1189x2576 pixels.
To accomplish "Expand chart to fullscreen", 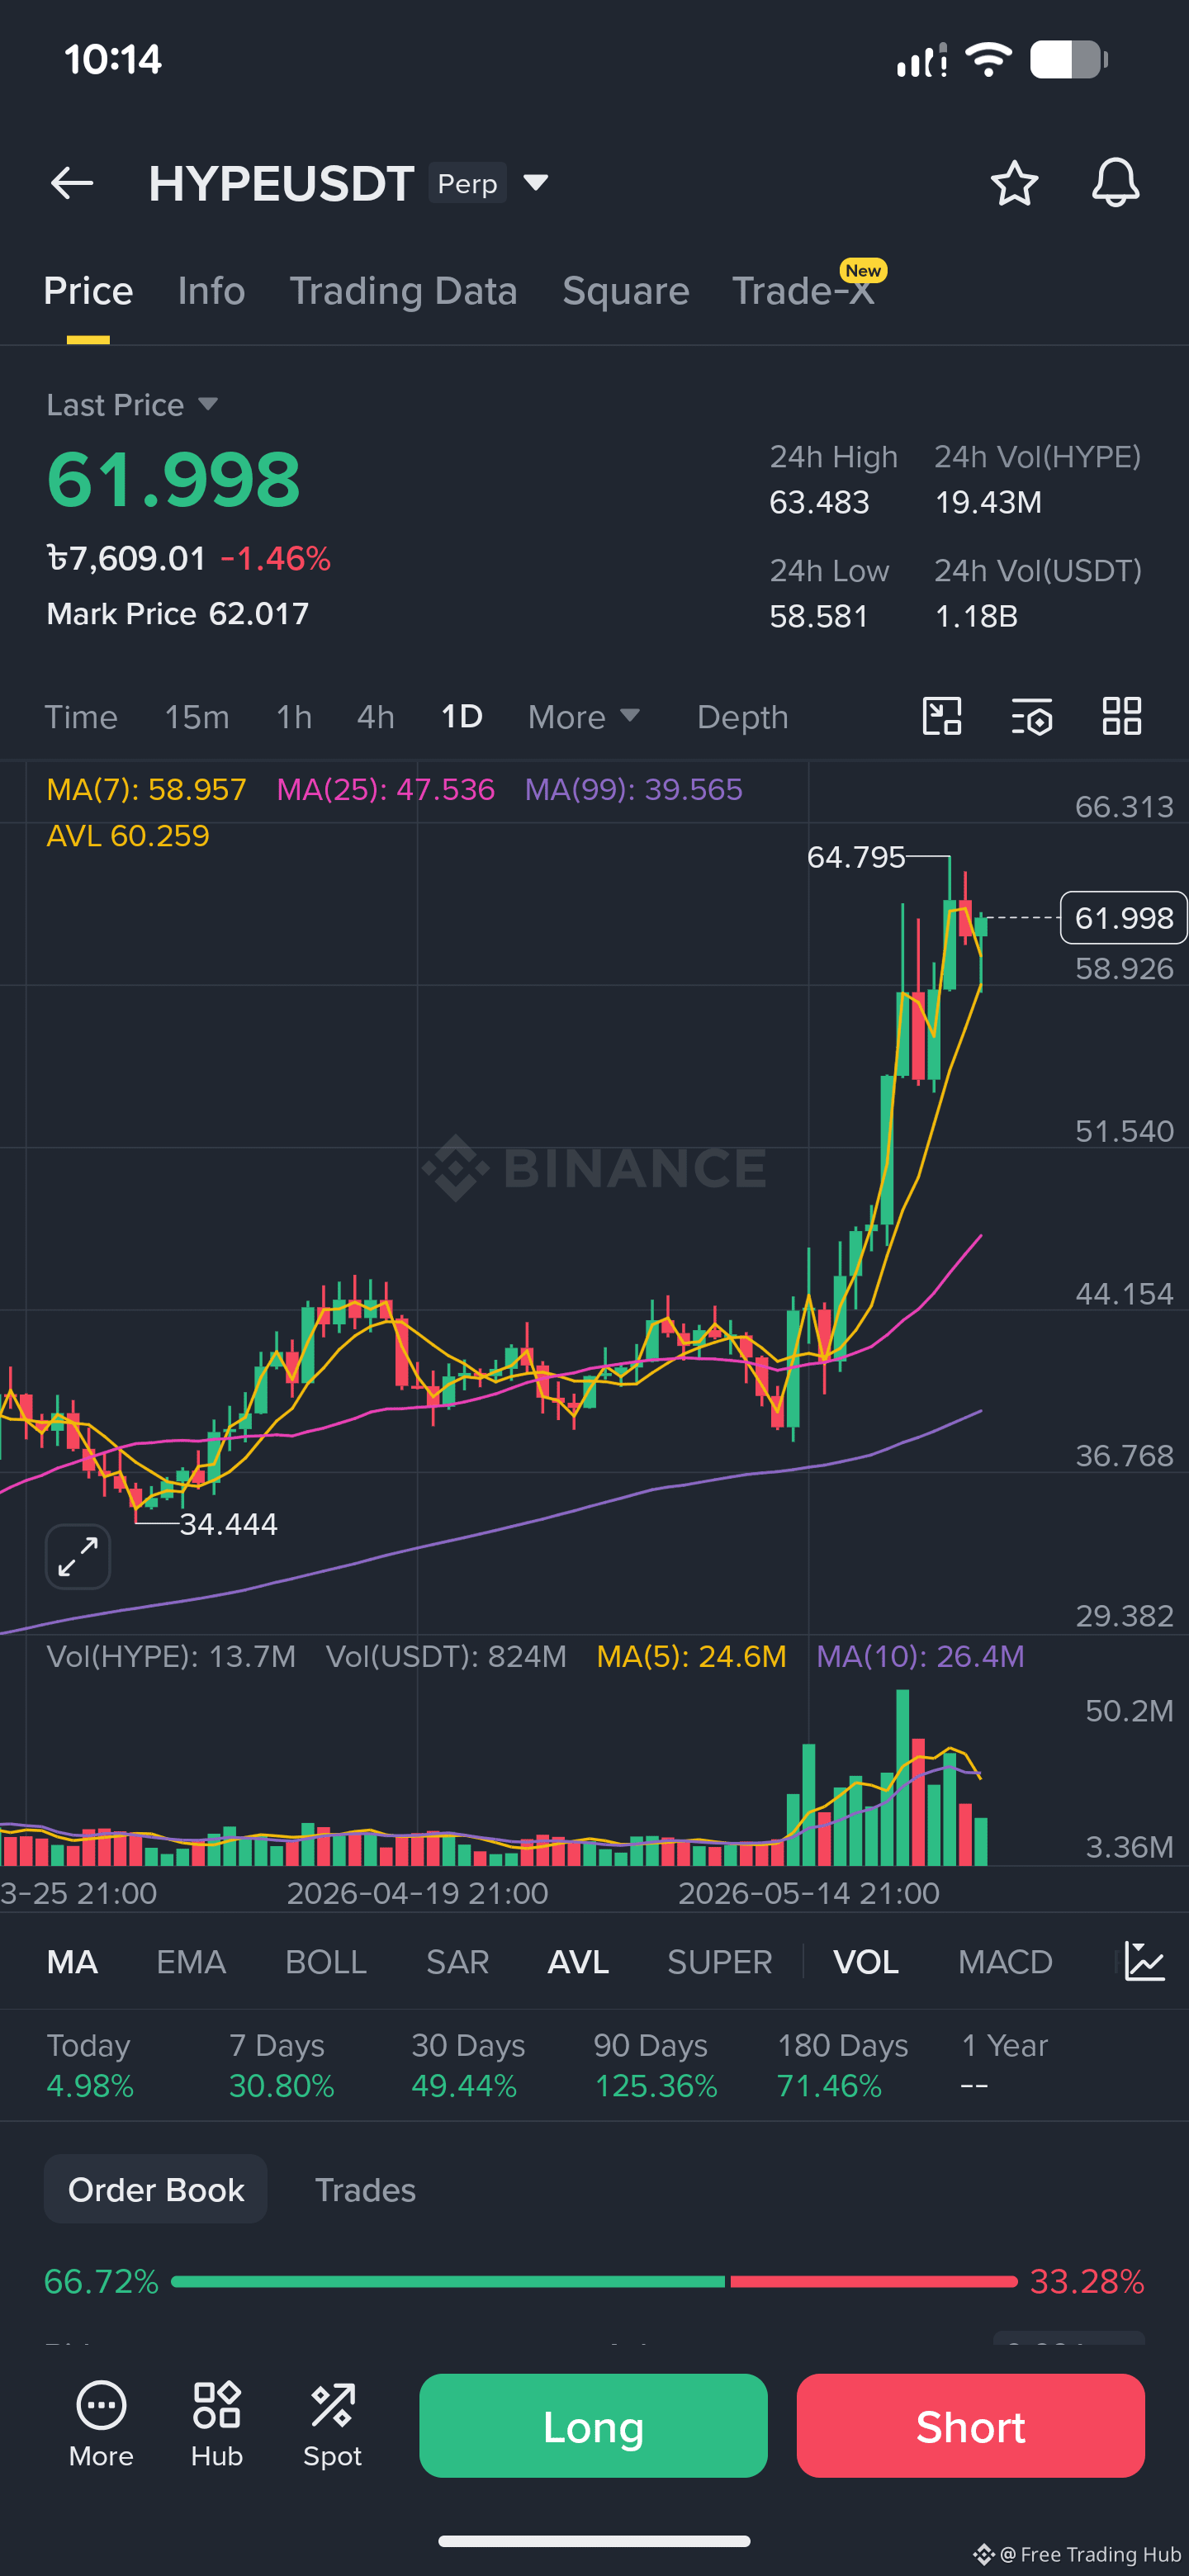I will tap(78, 1556).
